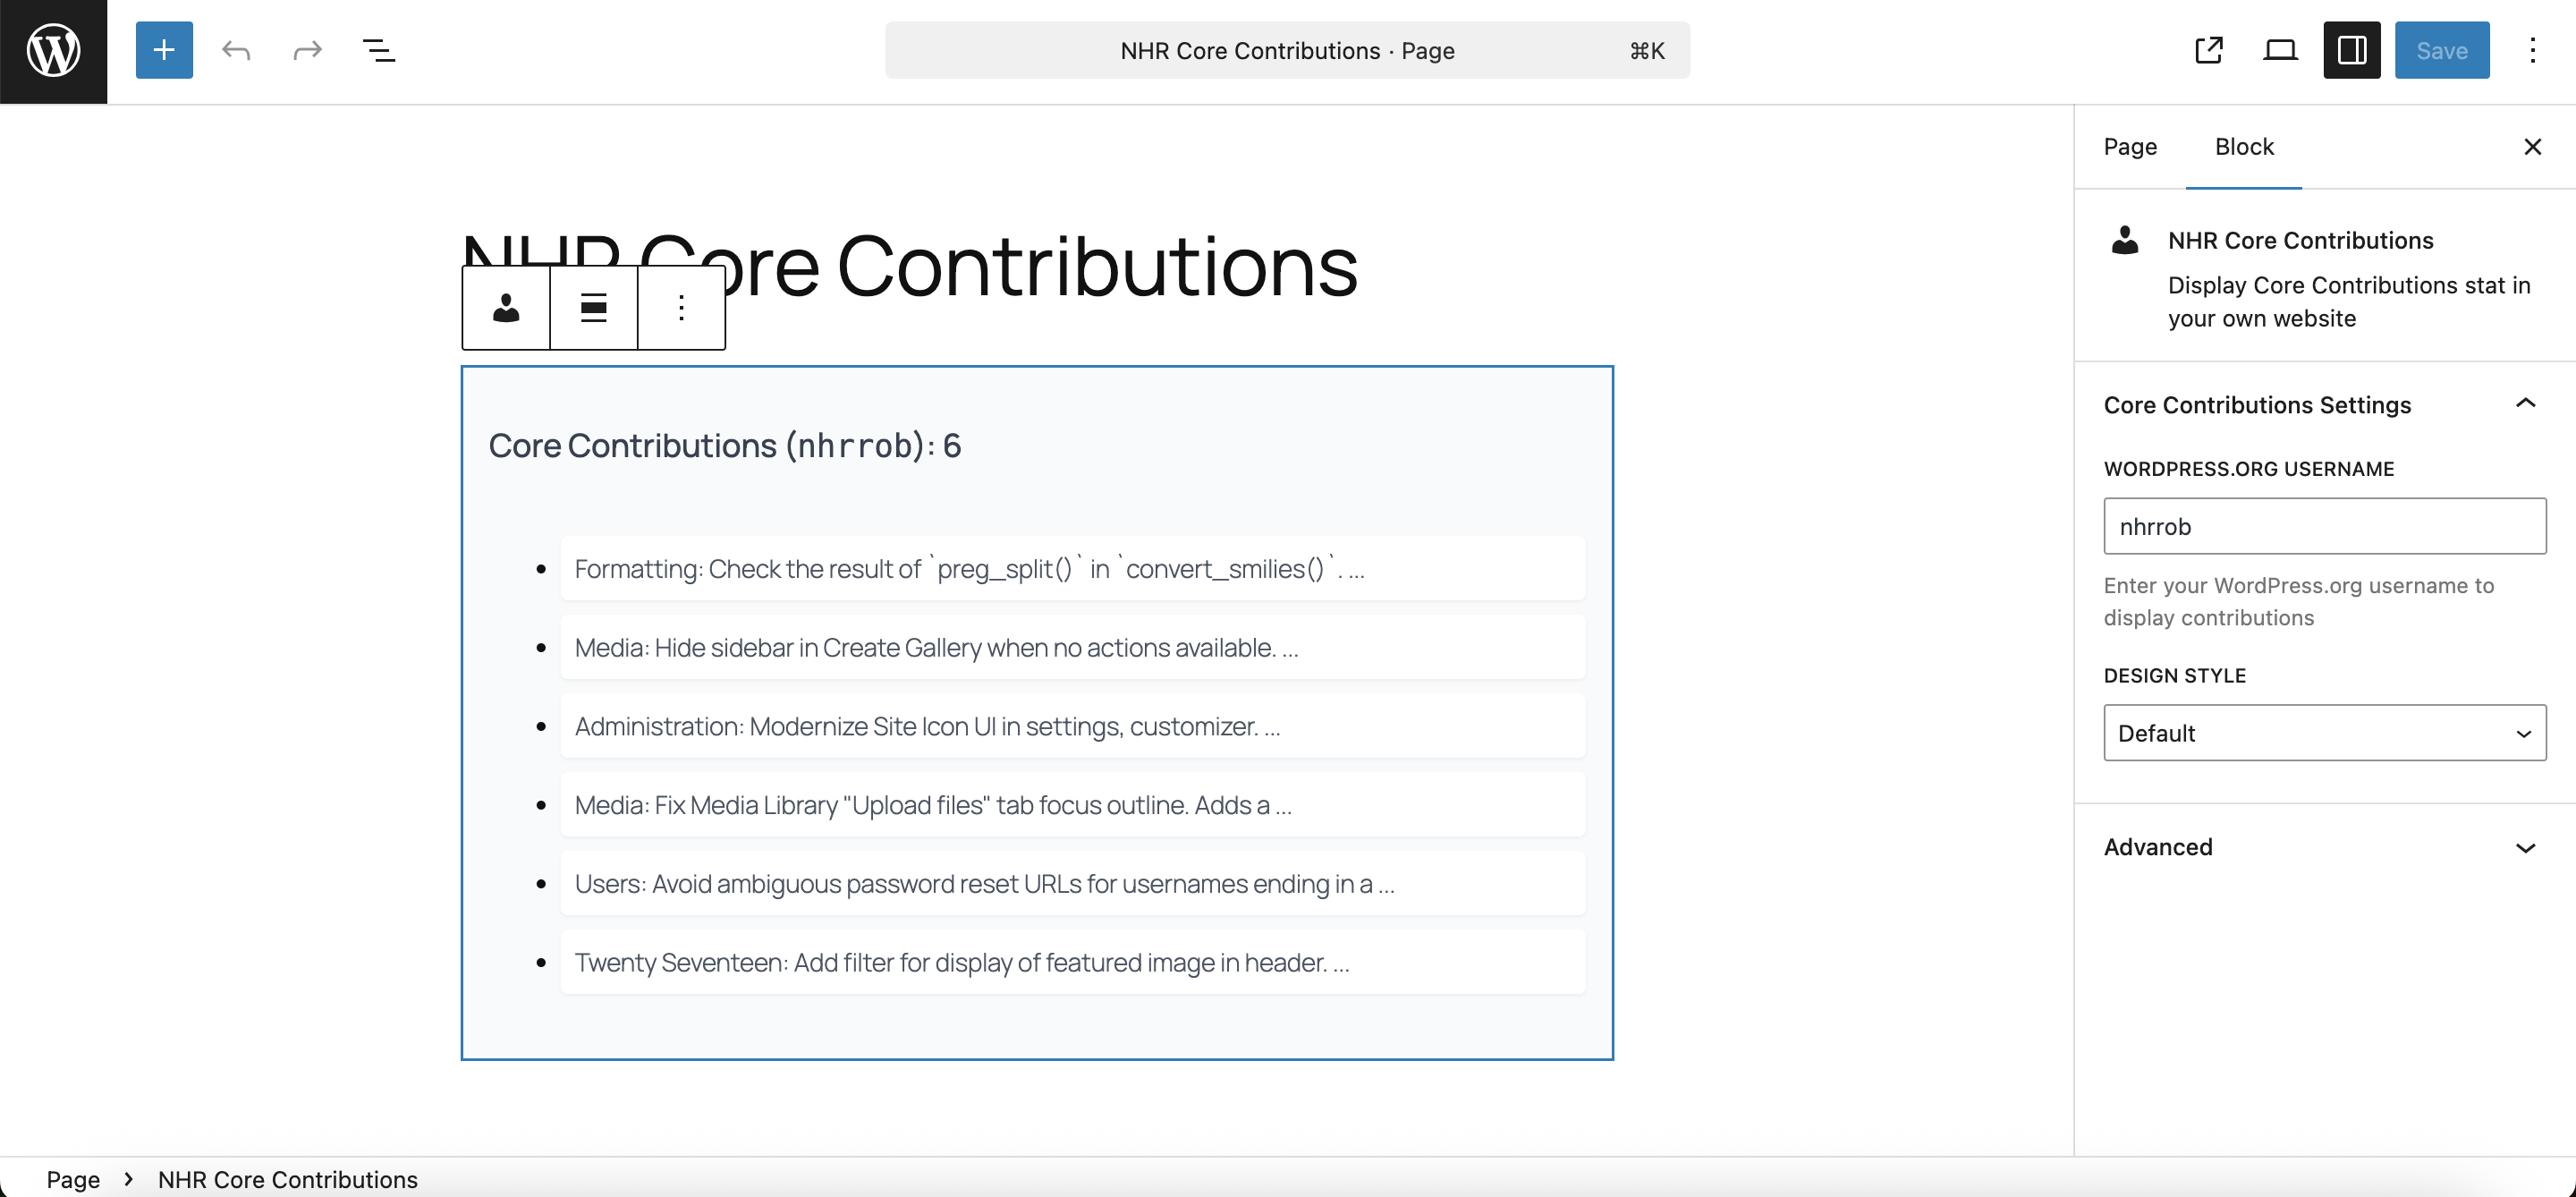2576x1197 pixels.
Task: Select the Users password reset contribution item
Action: tap(1072, 884)
